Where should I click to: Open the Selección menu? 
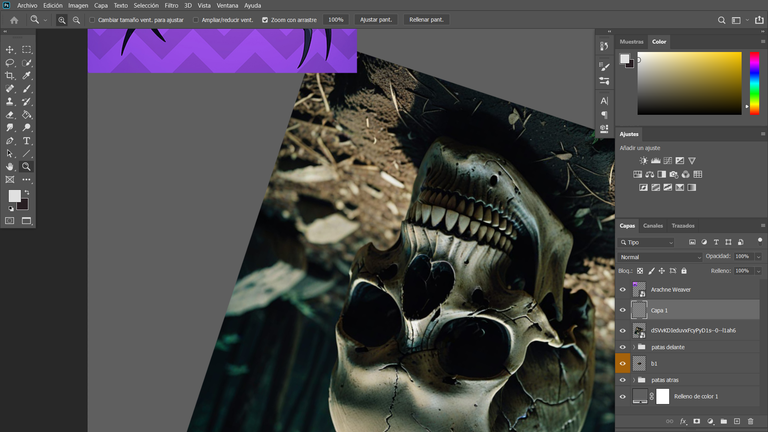[x=146, y=5]
